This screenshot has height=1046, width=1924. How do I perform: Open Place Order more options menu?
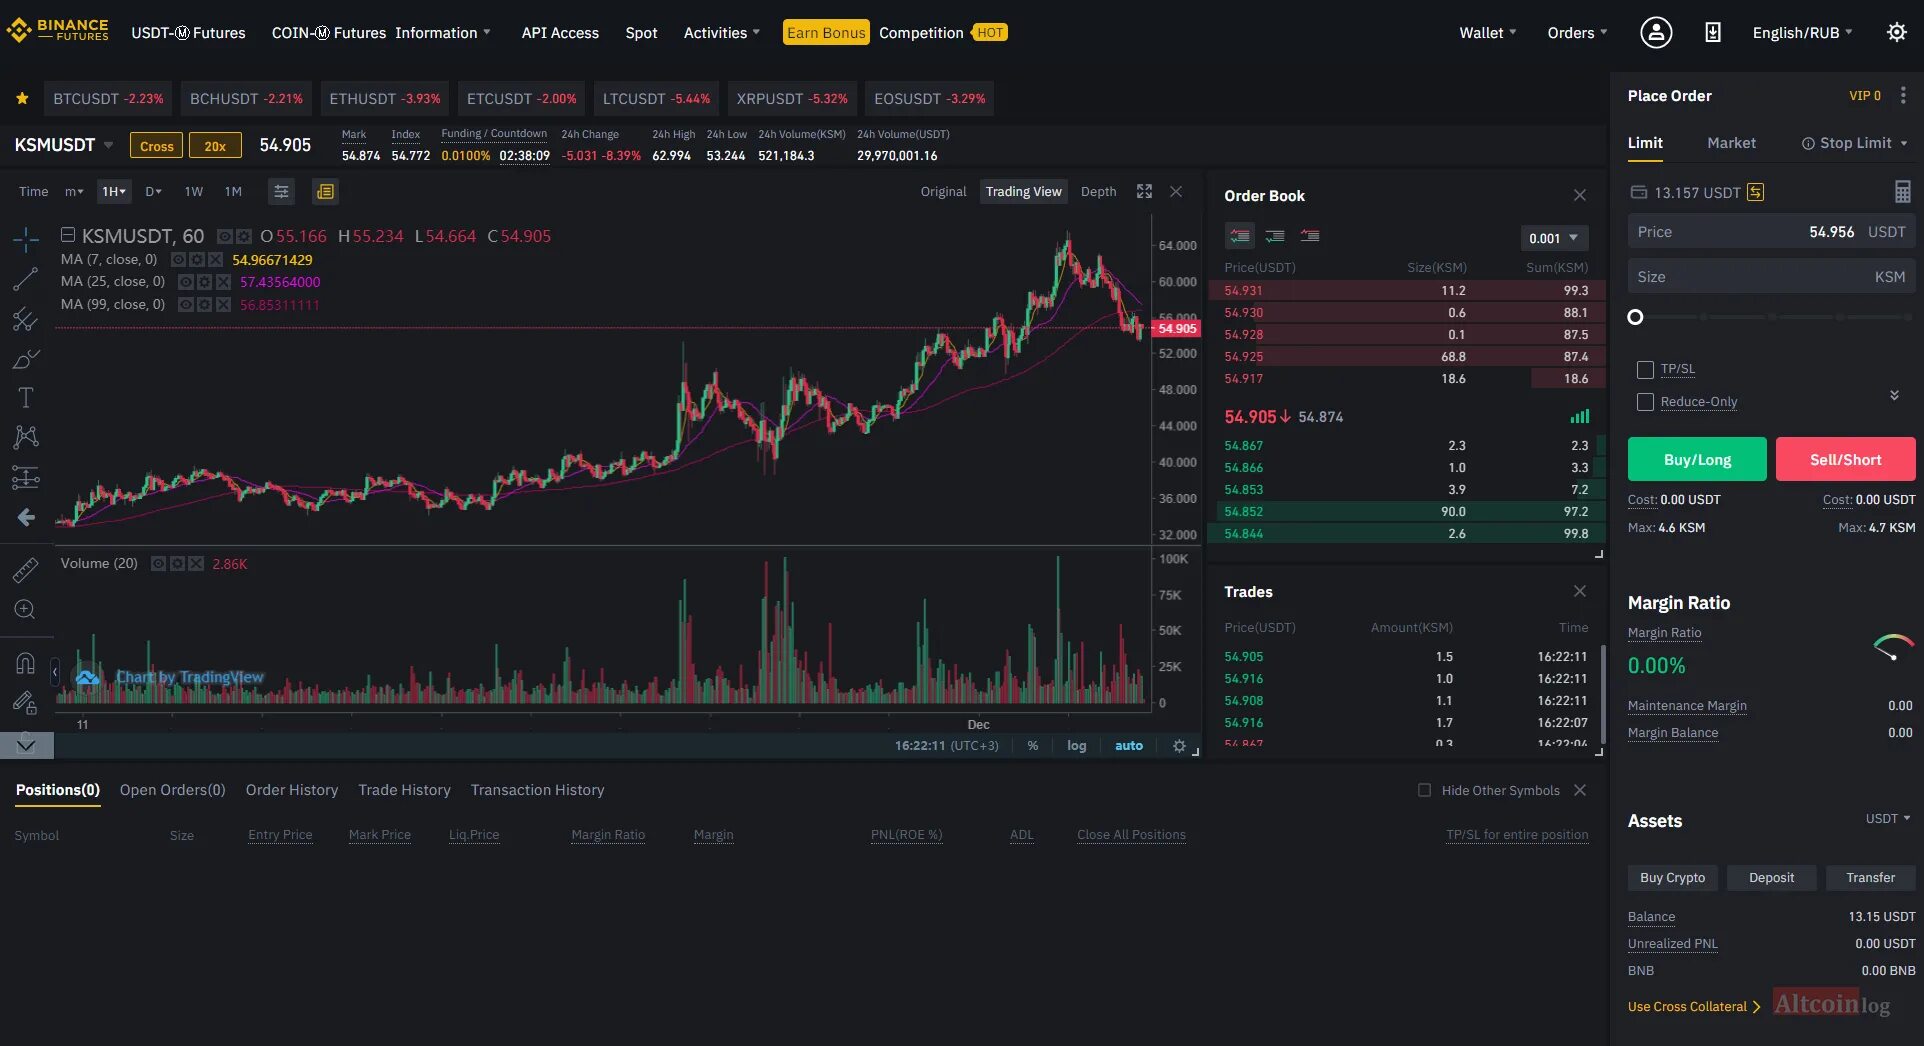coord(1903,95)
